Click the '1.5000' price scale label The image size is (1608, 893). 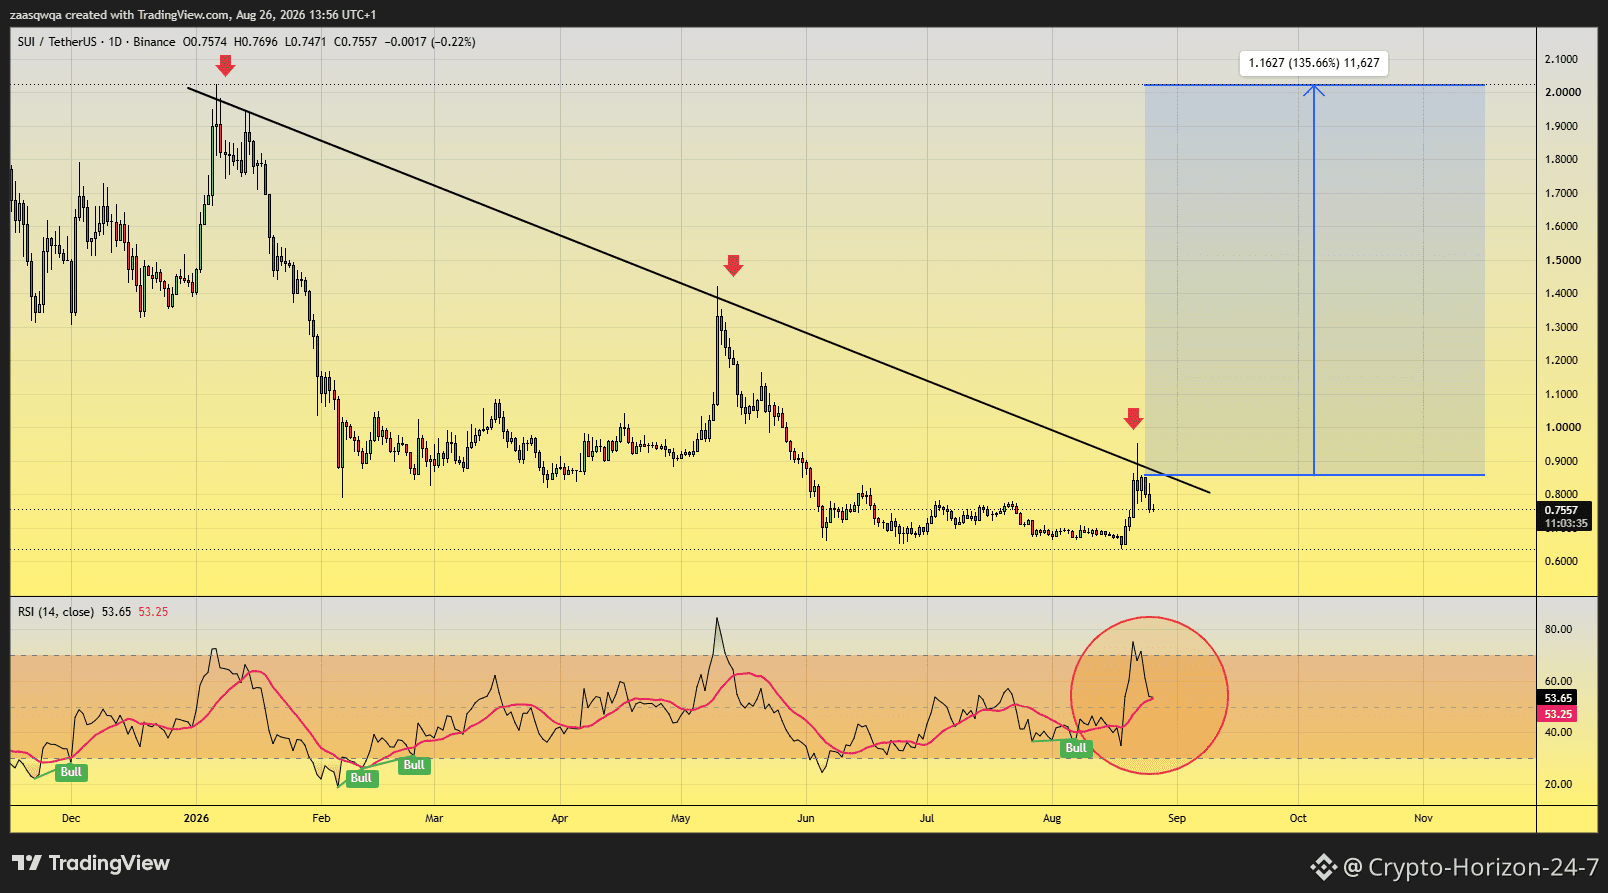pyautogui.click(x=1563, y=260)
